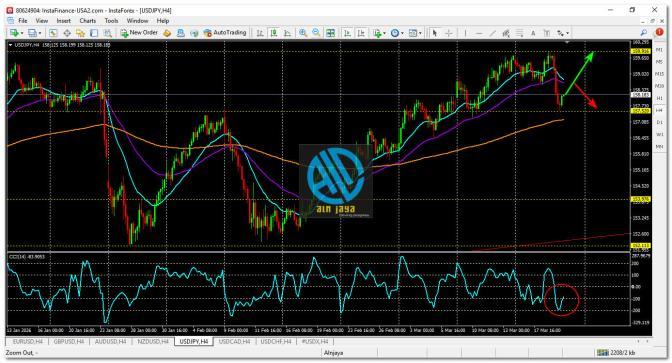Click the New Order button
672x363 pixels.
(x=139, y=33)
